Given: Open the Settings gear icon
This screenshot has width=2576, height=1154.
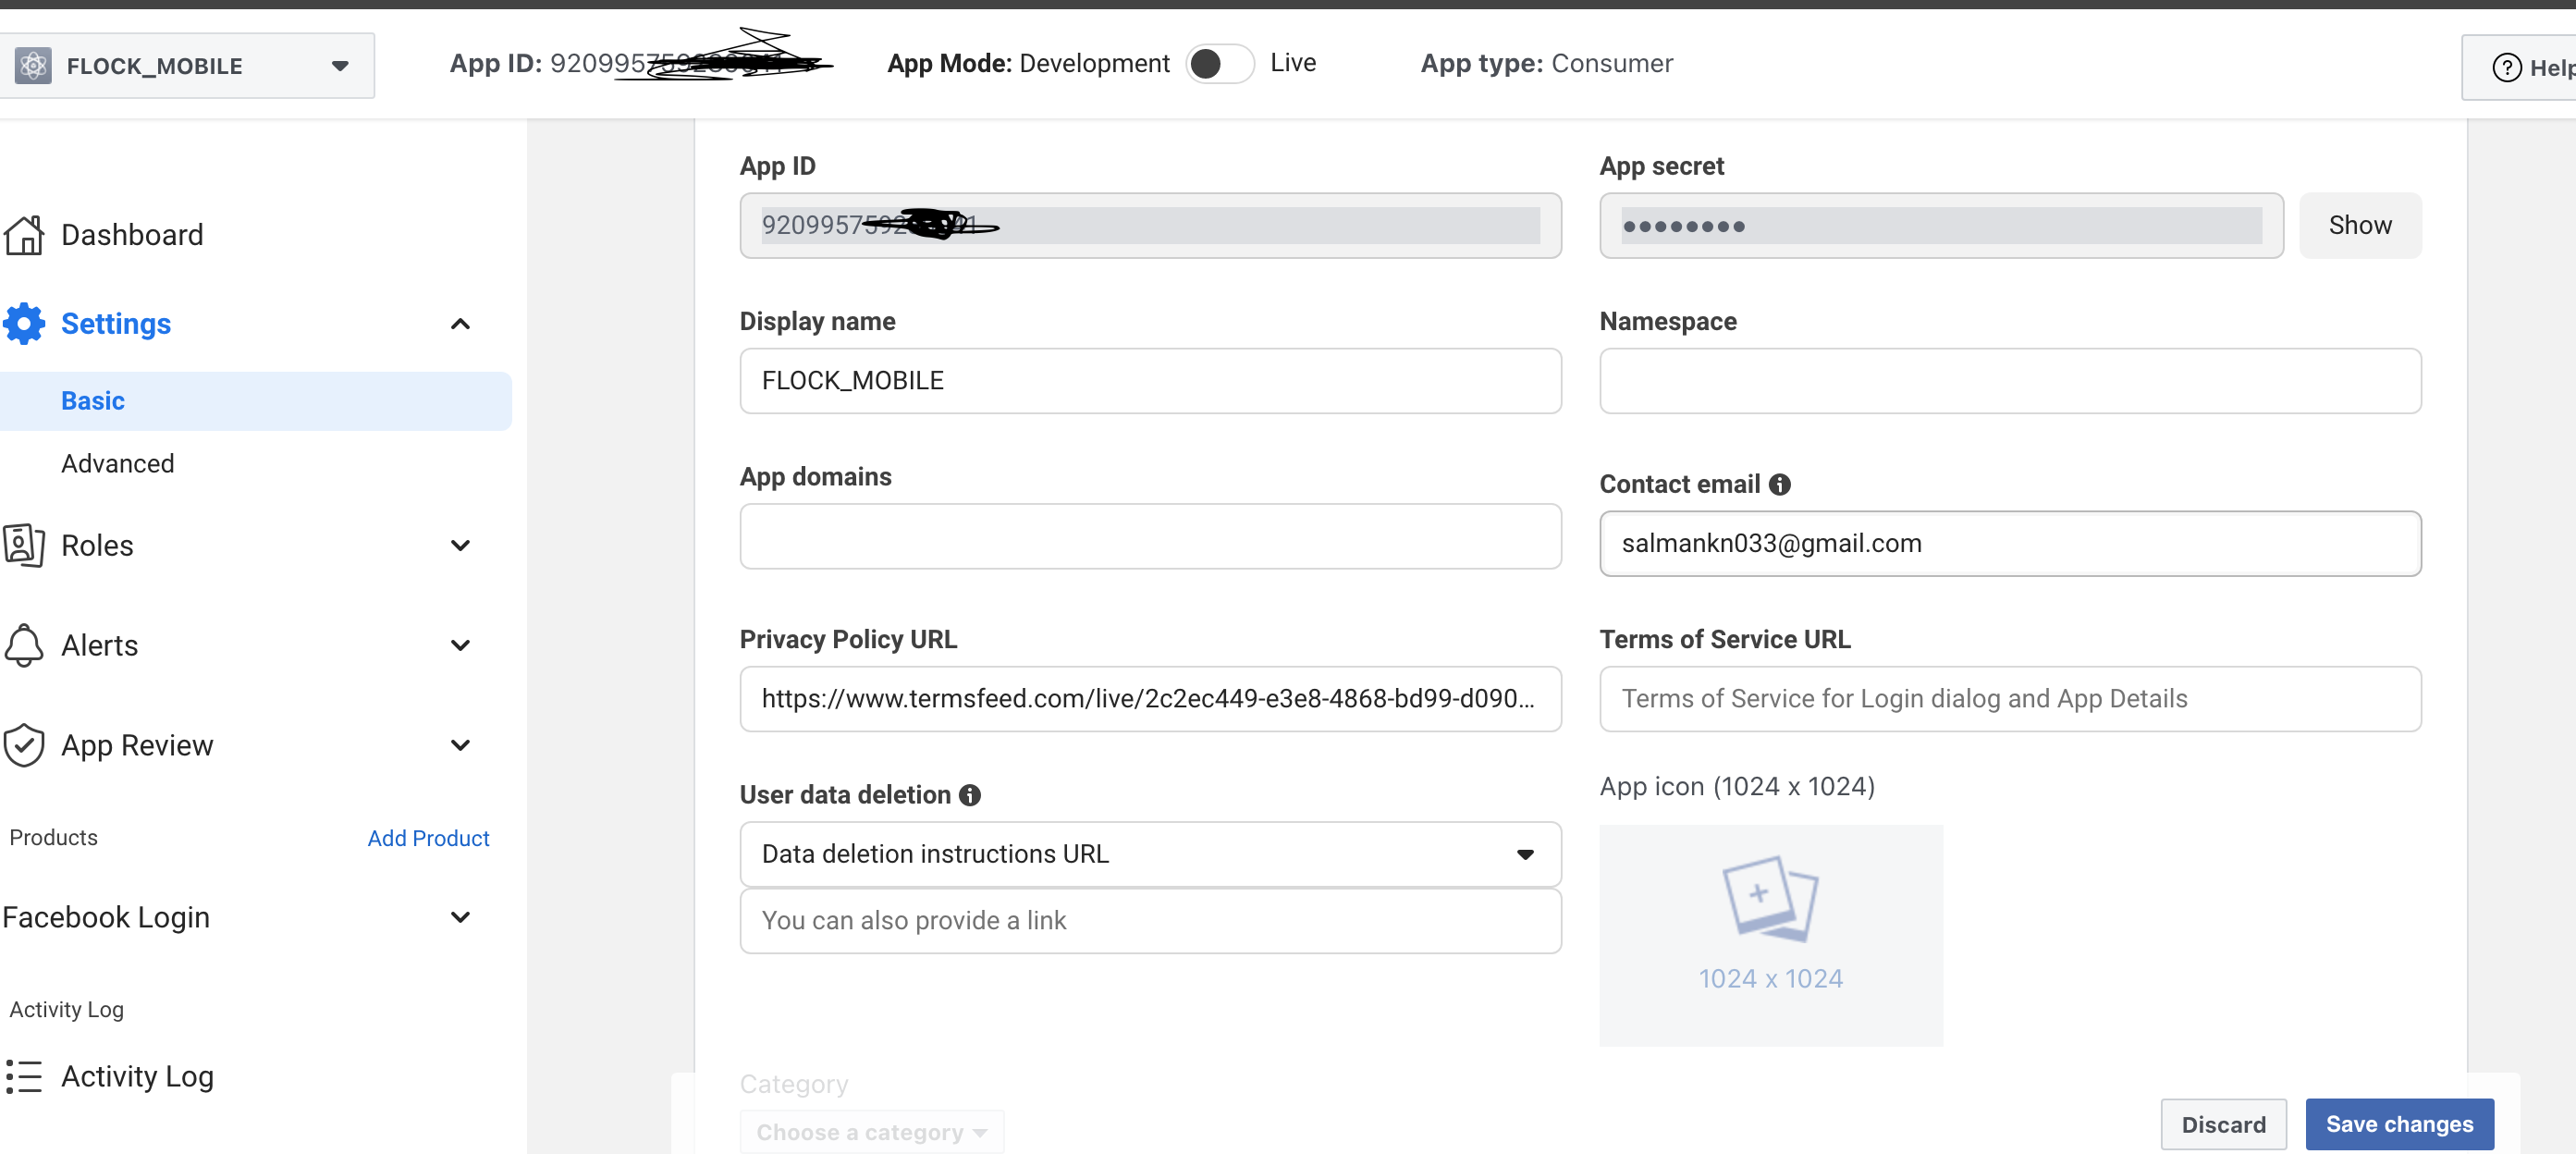Looking at the screenshot, I should click(x=24, y=323).
